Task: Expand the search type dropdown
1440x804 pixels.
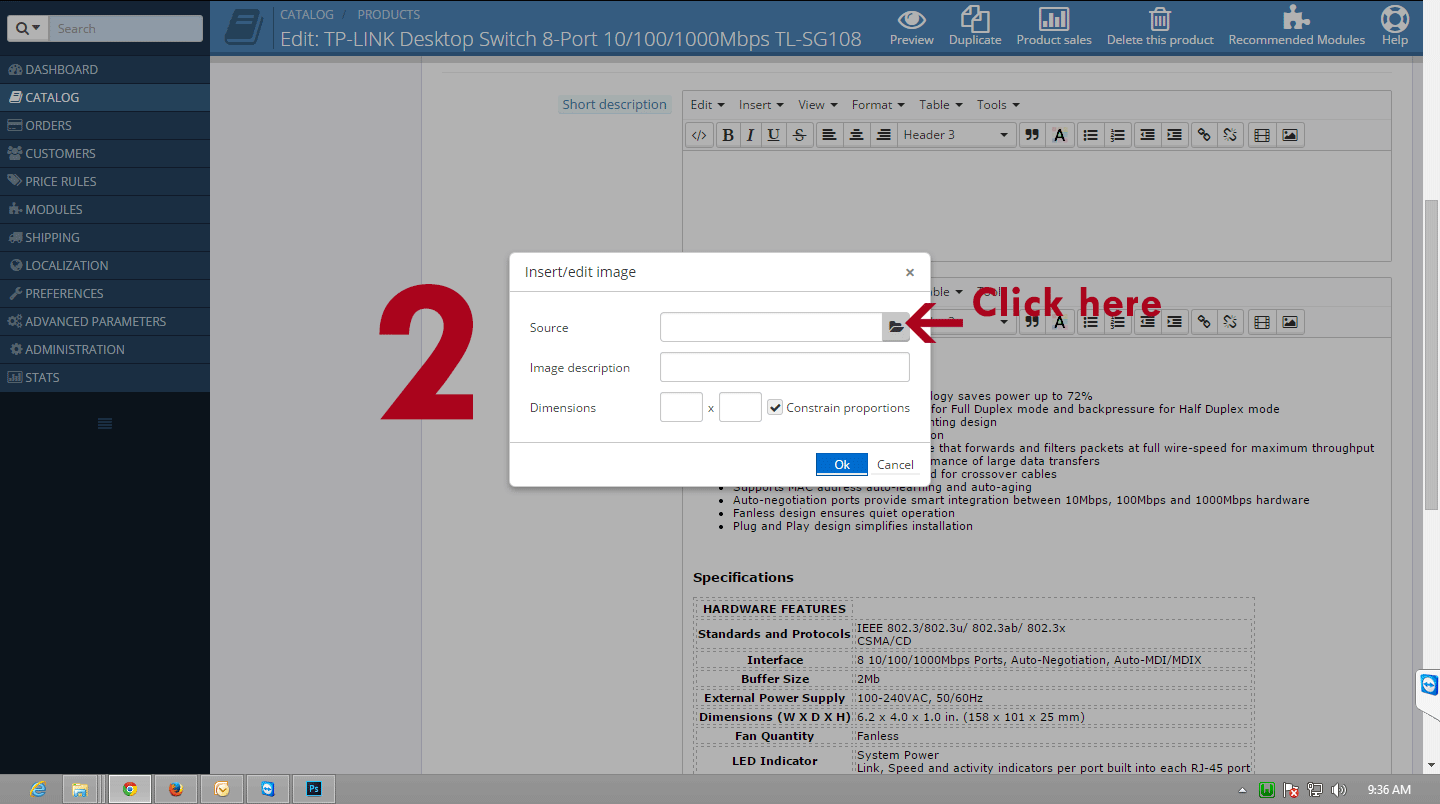Action: point(28,28)
